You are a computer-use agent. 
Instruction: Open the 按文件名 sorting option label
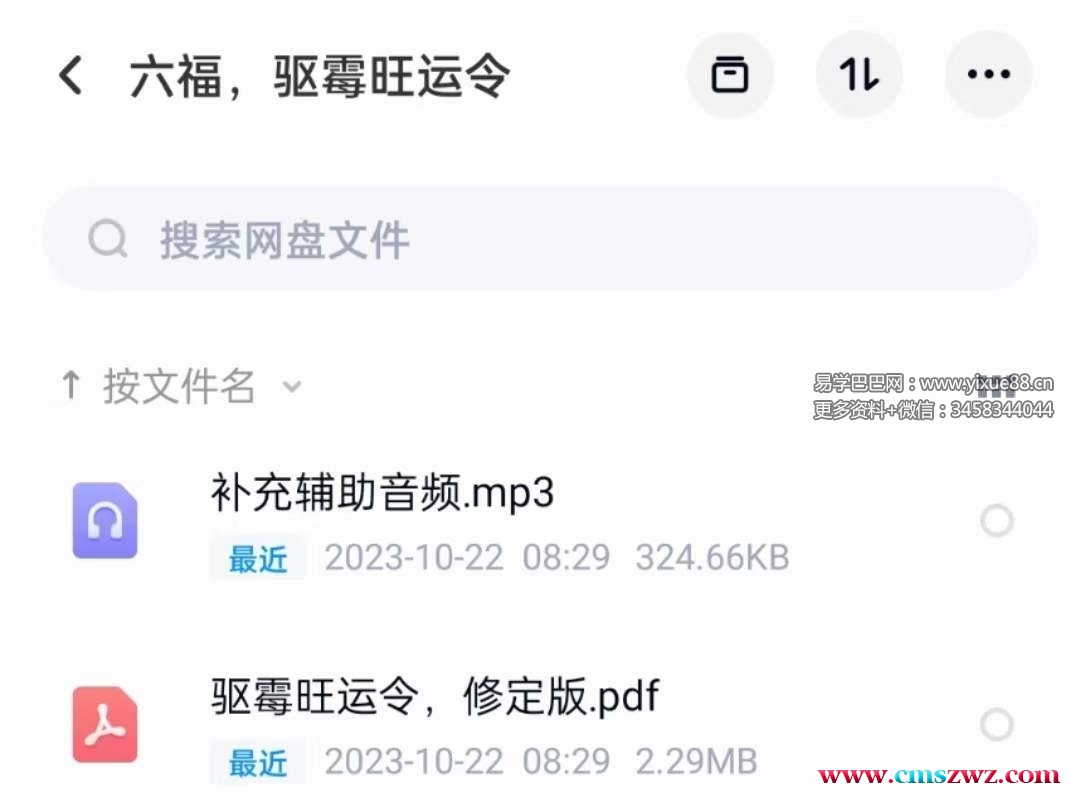pos(179,386)
